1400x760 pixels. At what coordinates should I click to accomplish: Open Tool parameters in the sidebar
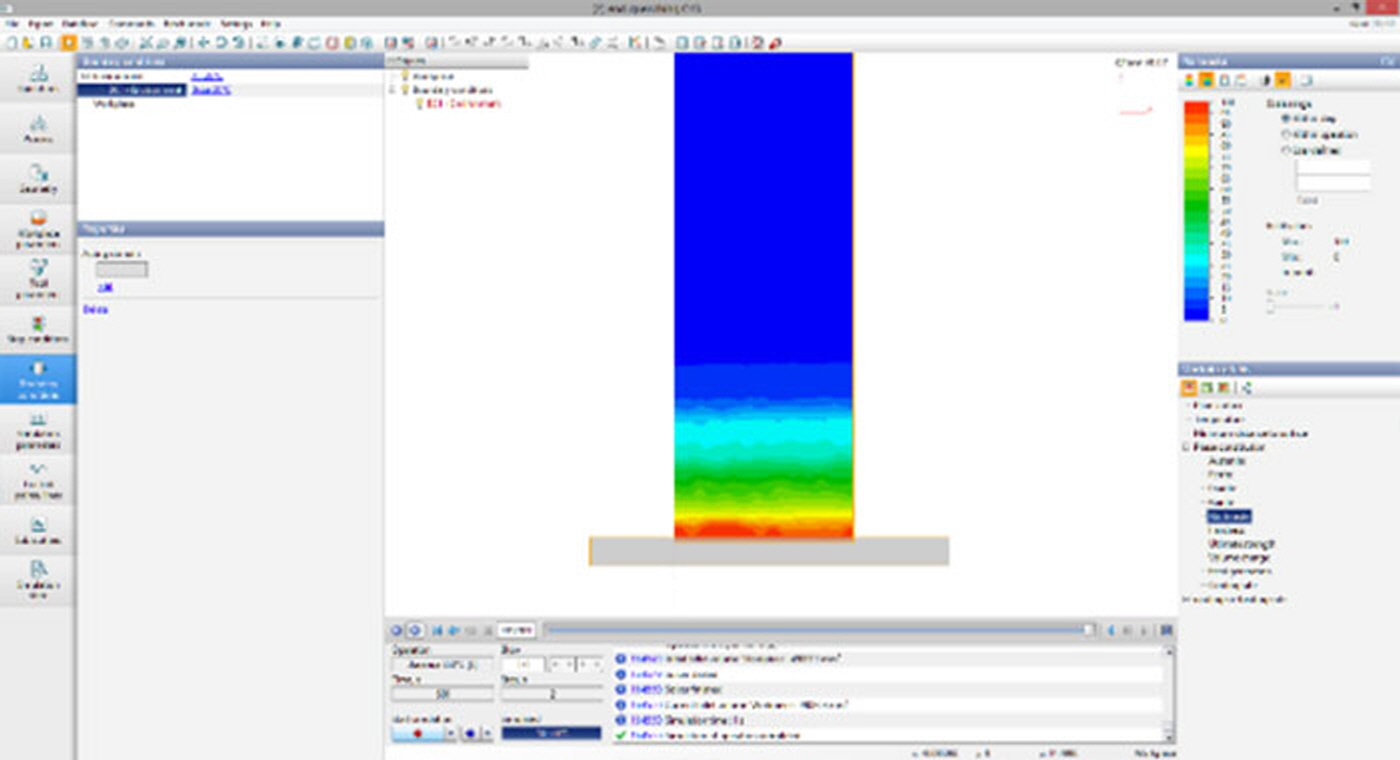38,279
